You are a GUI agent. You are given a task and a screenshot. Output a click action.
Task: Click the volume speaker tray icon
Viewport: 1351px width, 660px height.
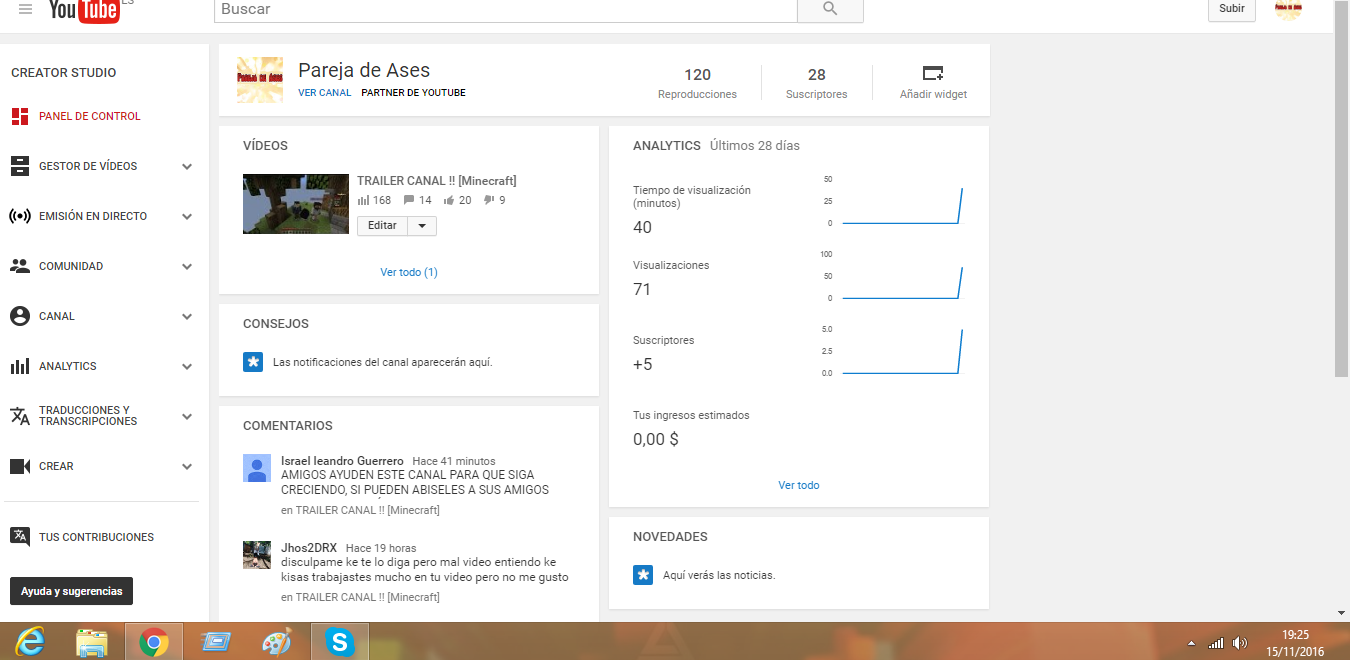click(x=1240, y=643)
